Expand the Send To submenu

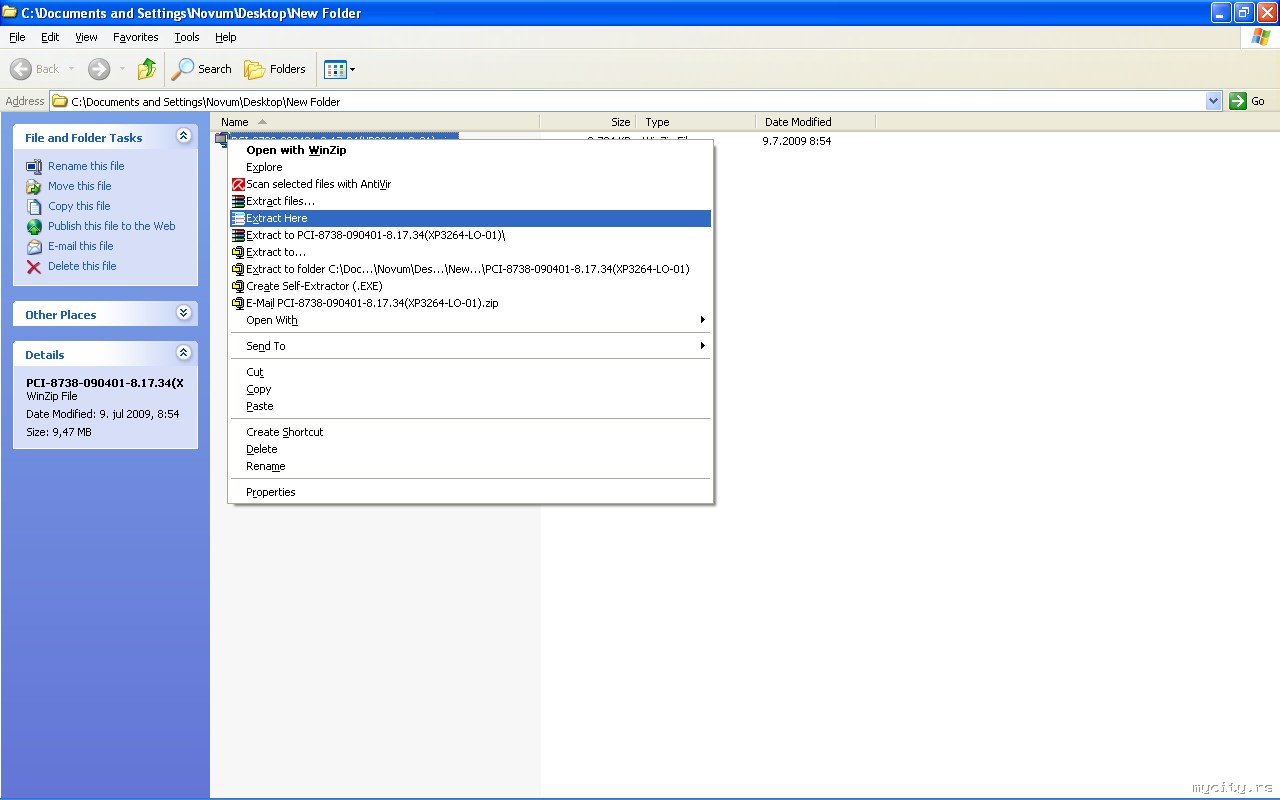[x=470, y=346]
